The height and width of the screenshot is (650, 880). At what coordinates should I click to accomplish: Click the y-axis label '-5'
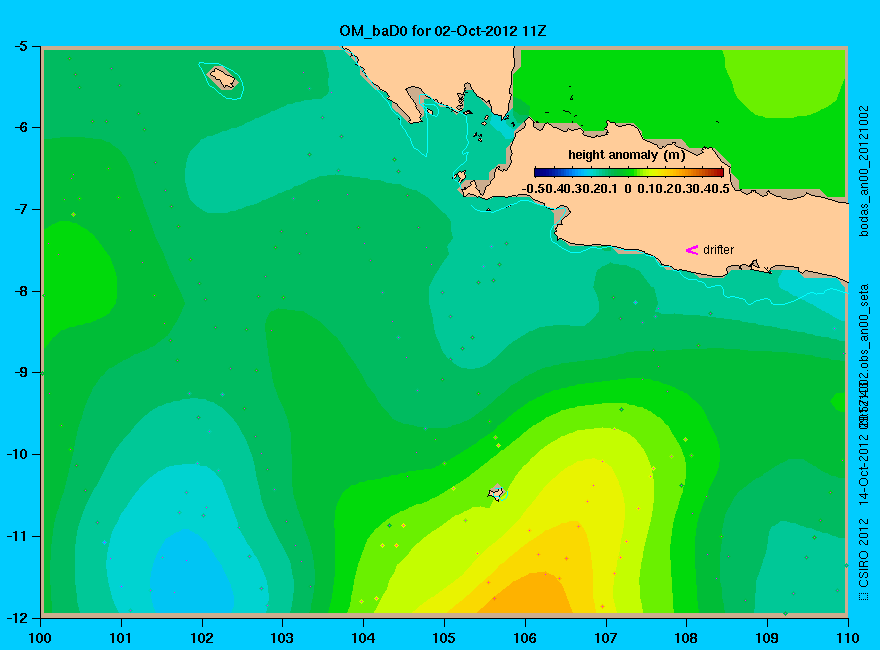coord(20,46)
